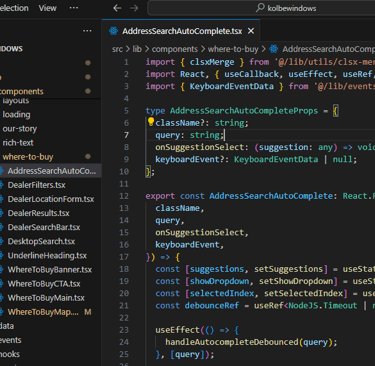The width and height of the screenshot is (375, 366).
Task: Click React icon beside DealerFilters.tsx
Action: [x=2, y=185]
